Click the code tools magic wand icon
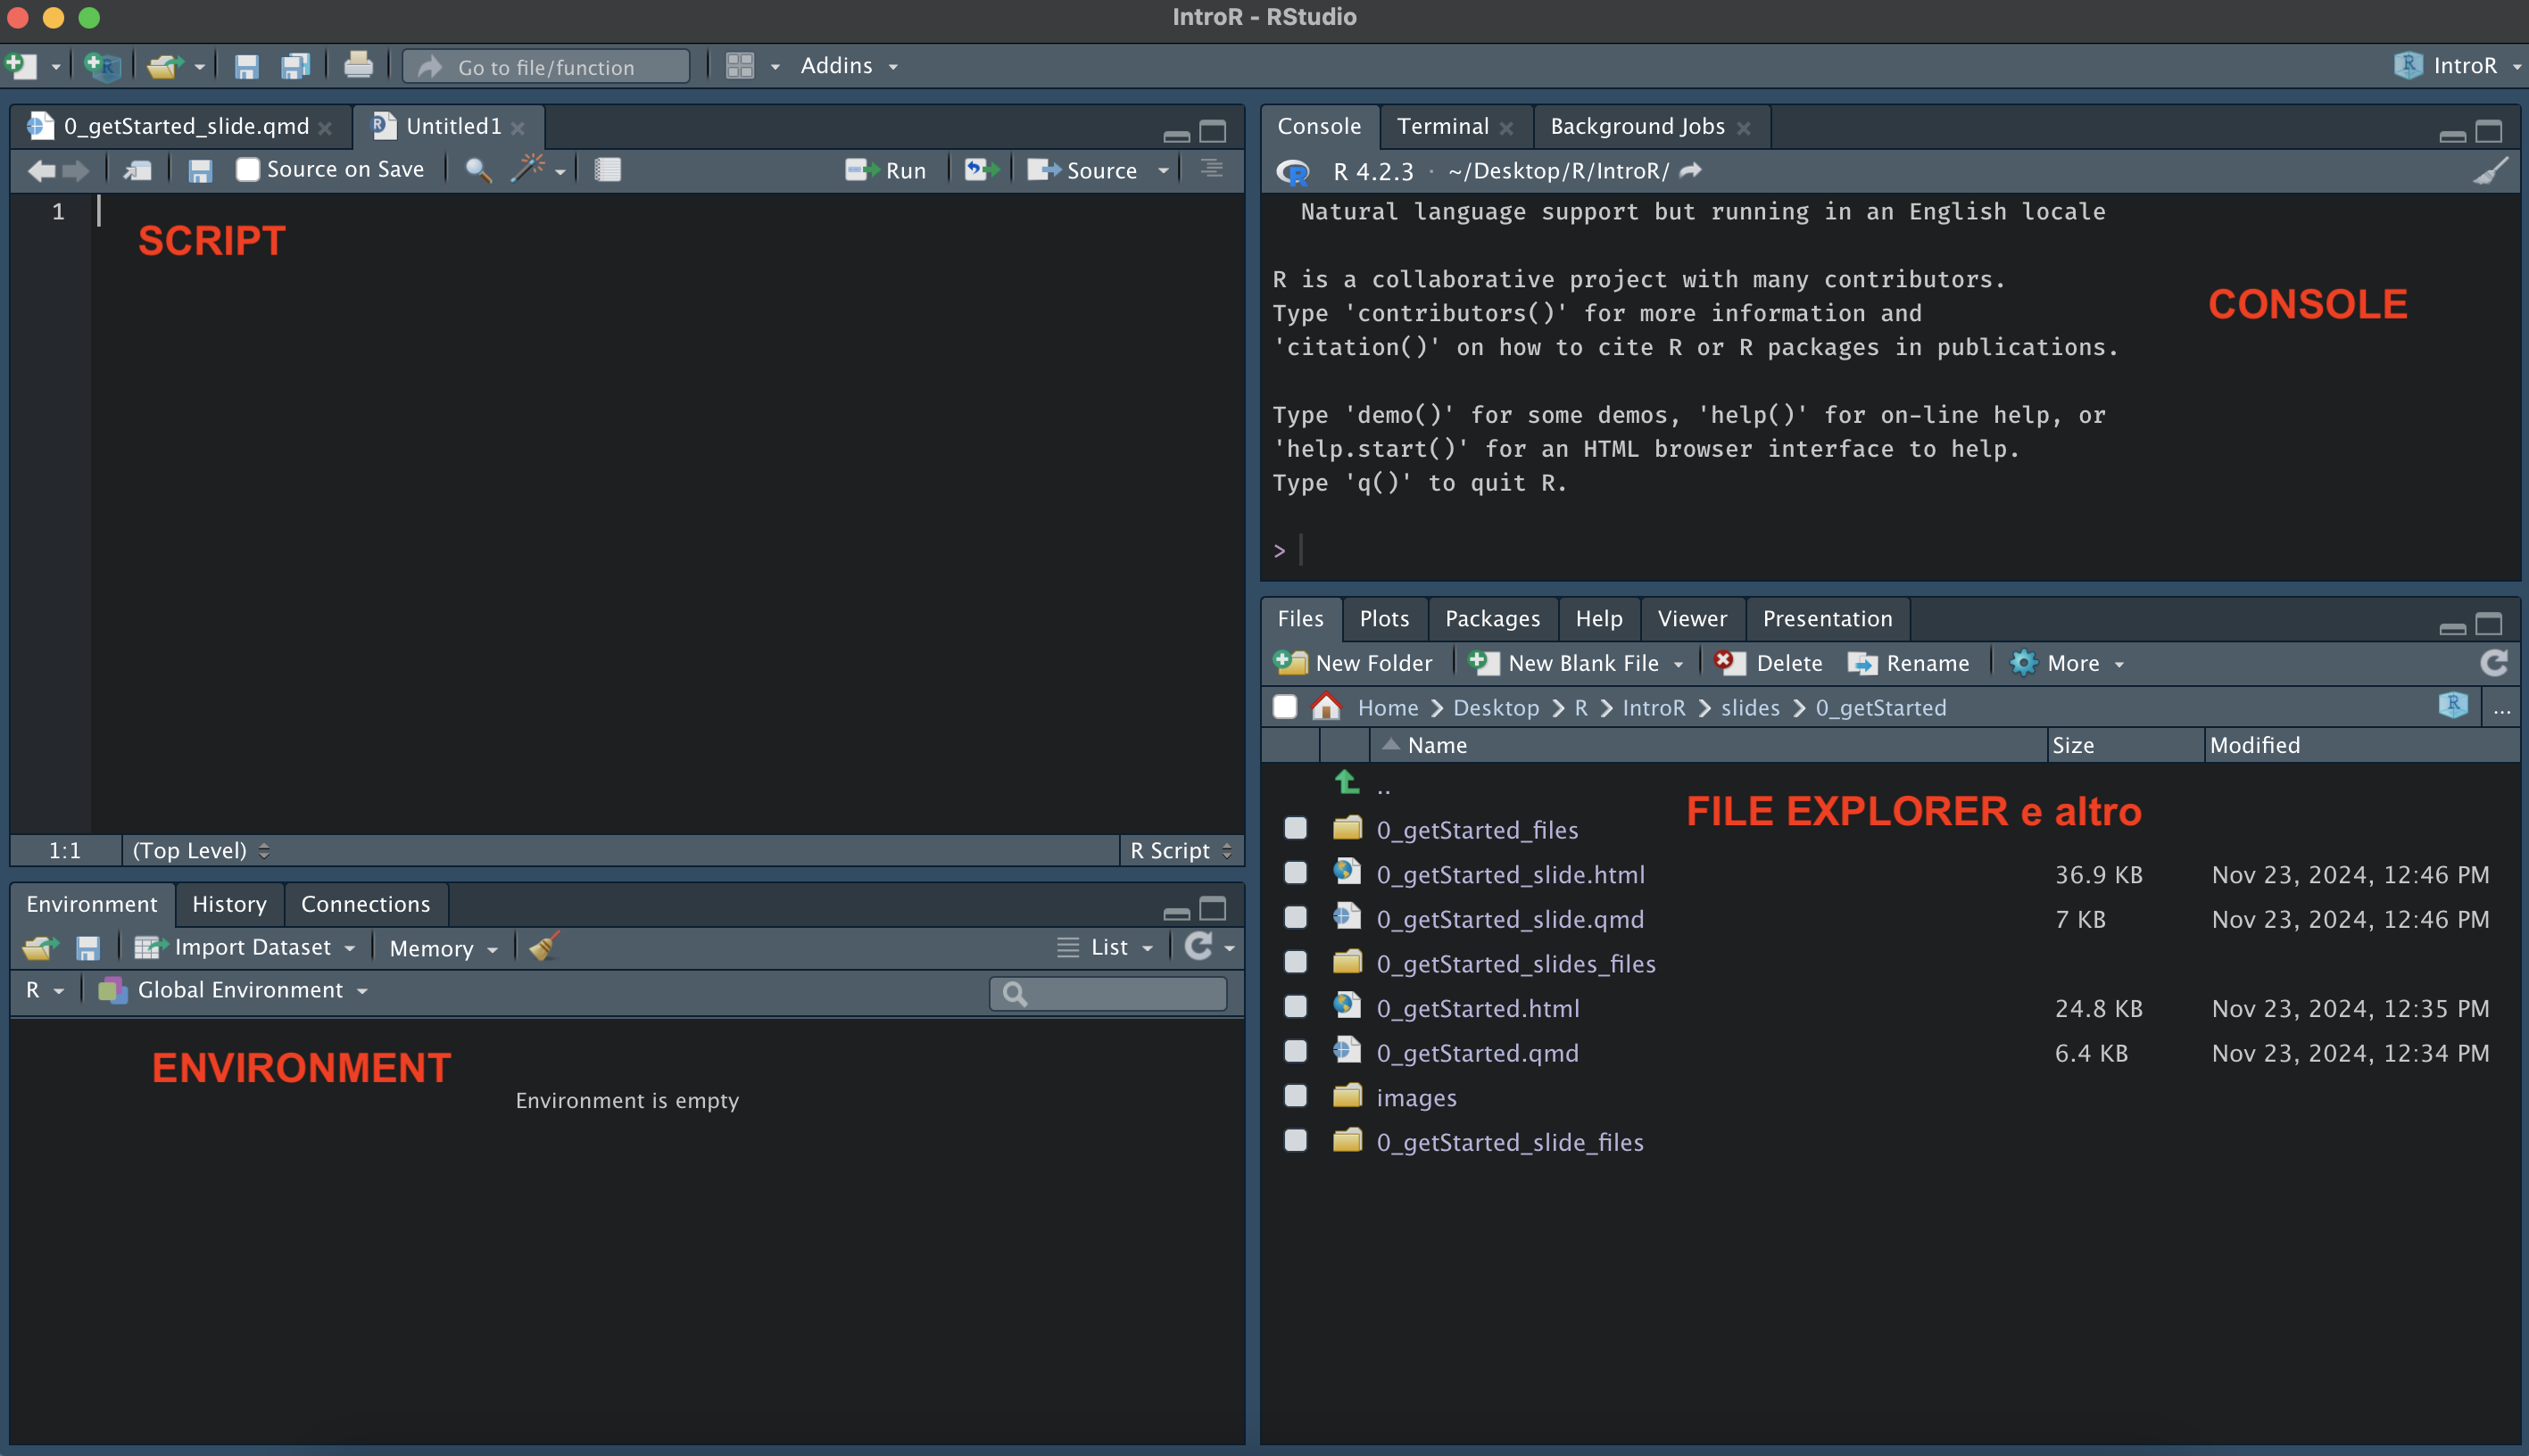 pos(528,169)
